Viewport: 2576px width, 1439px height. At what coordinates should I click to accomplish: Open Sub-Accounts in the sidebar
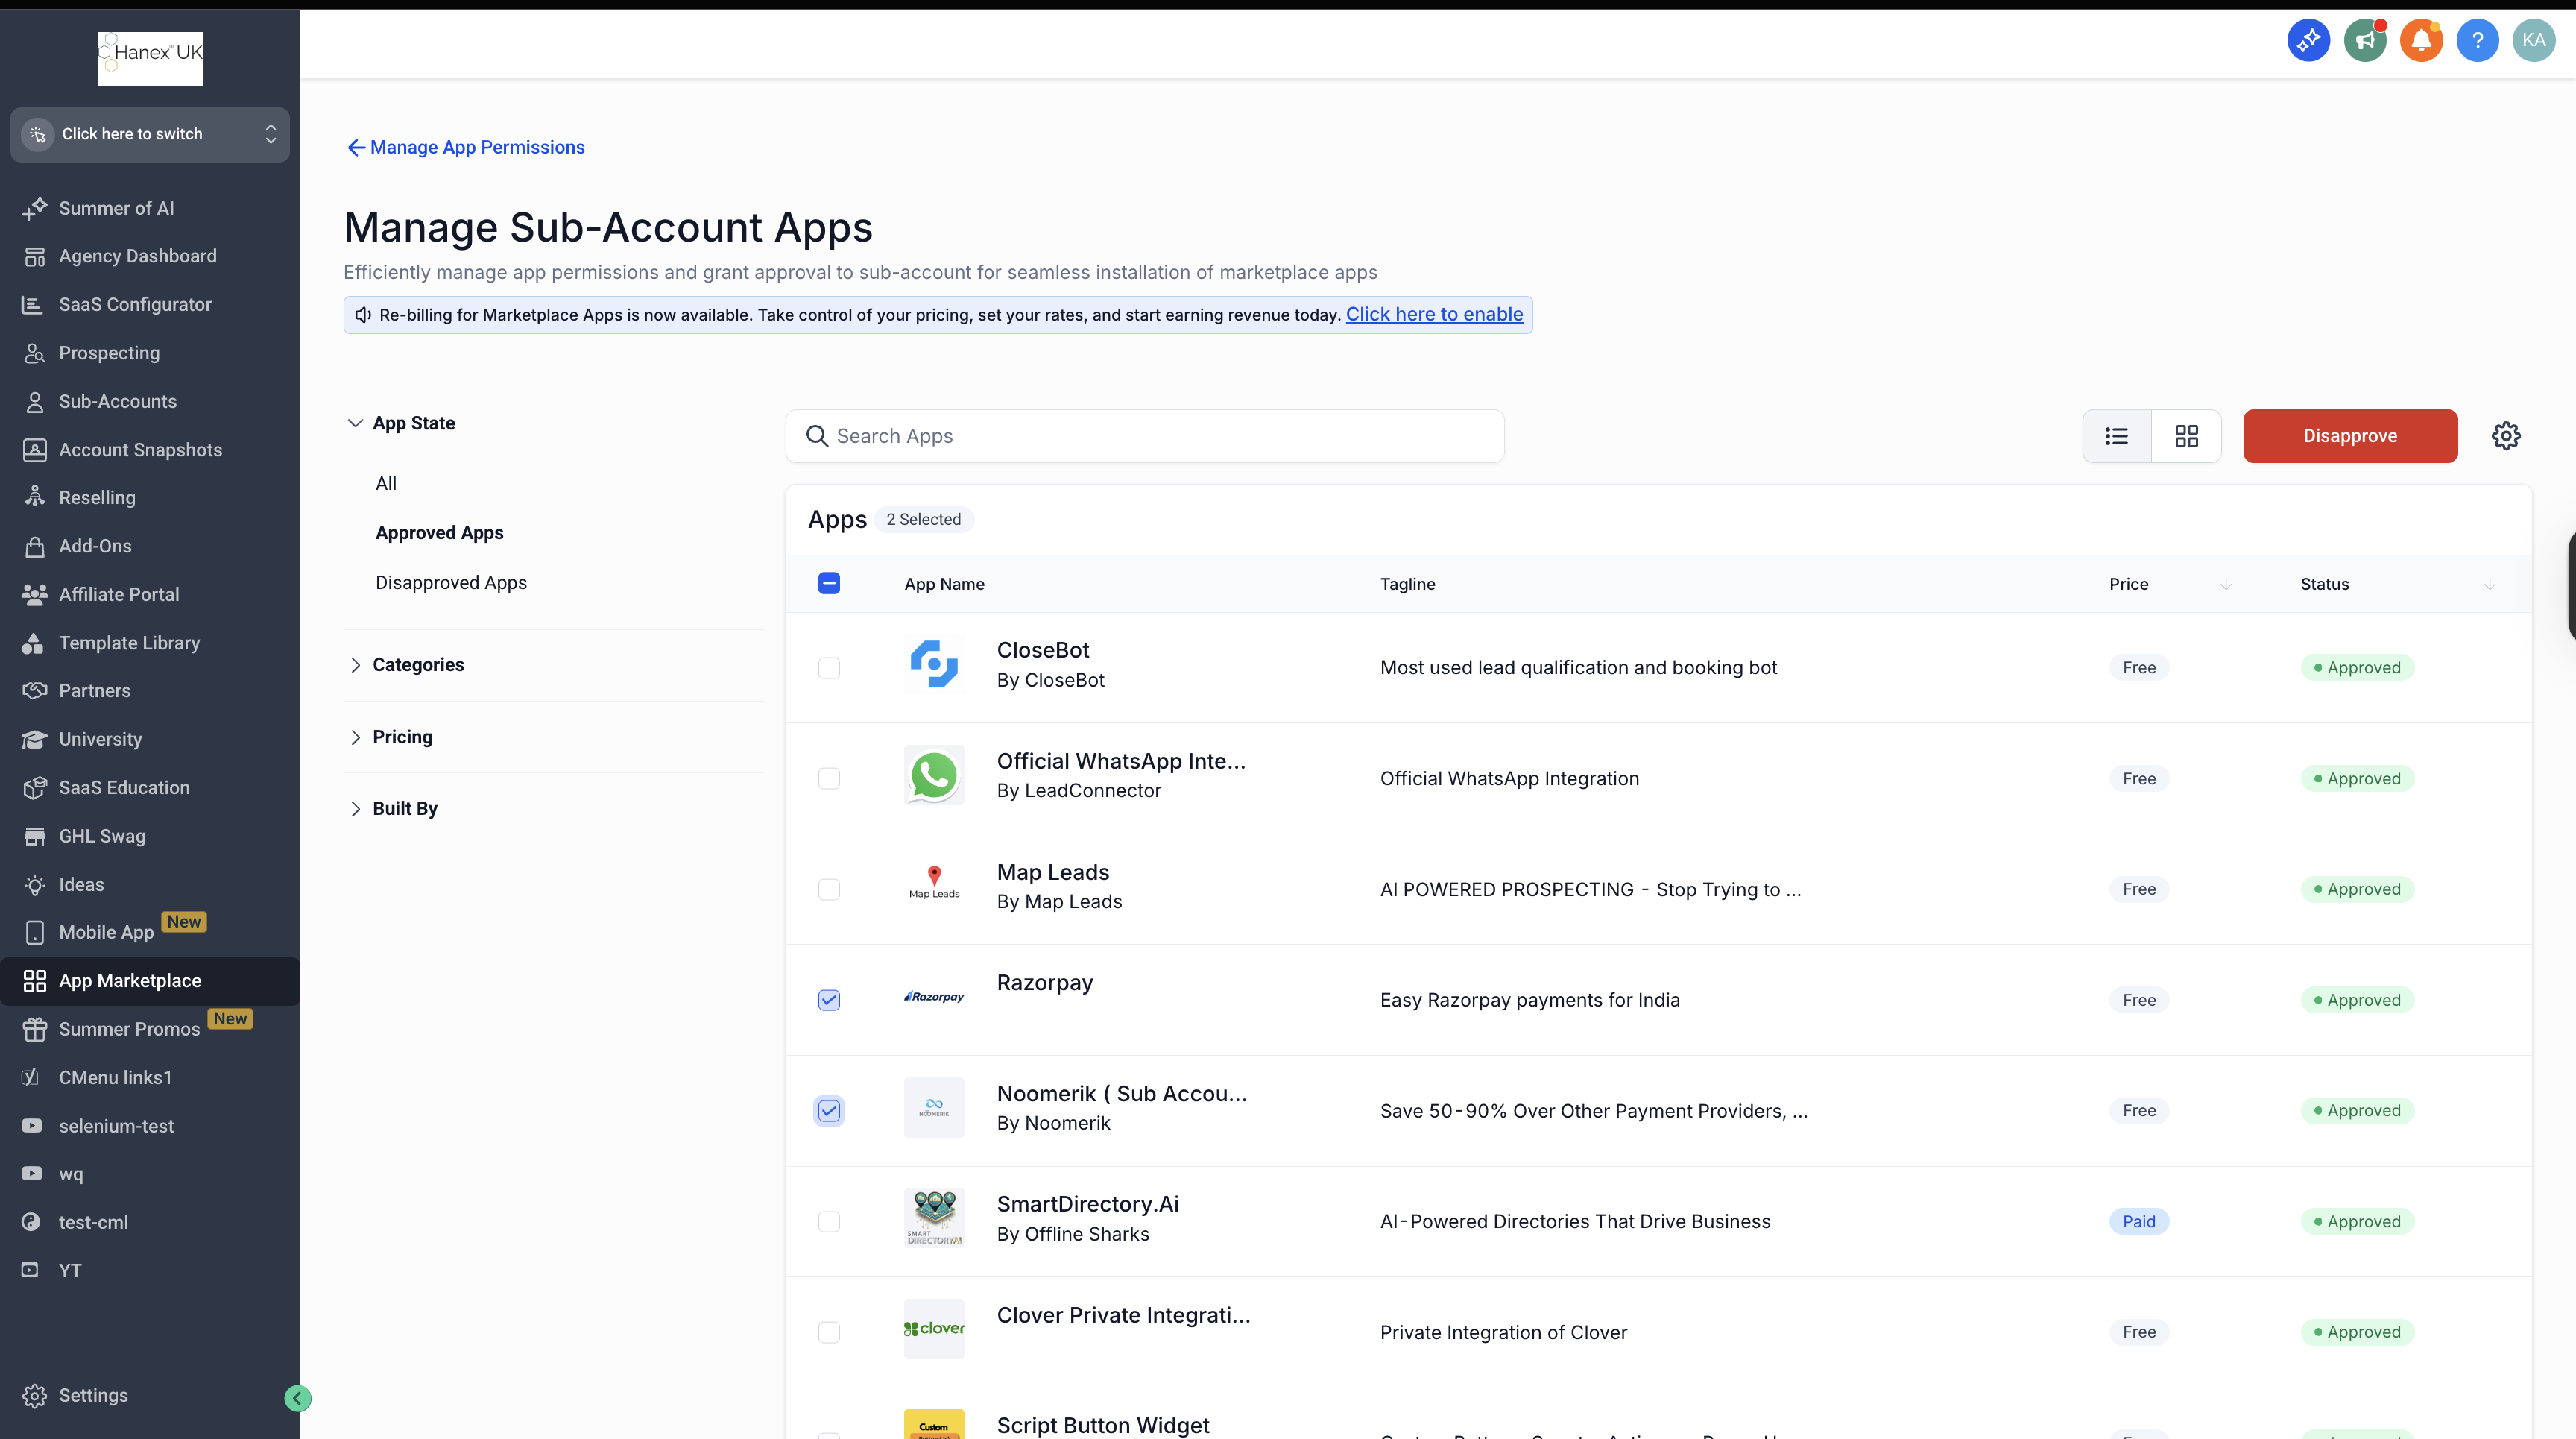click(x=117, y=401)
